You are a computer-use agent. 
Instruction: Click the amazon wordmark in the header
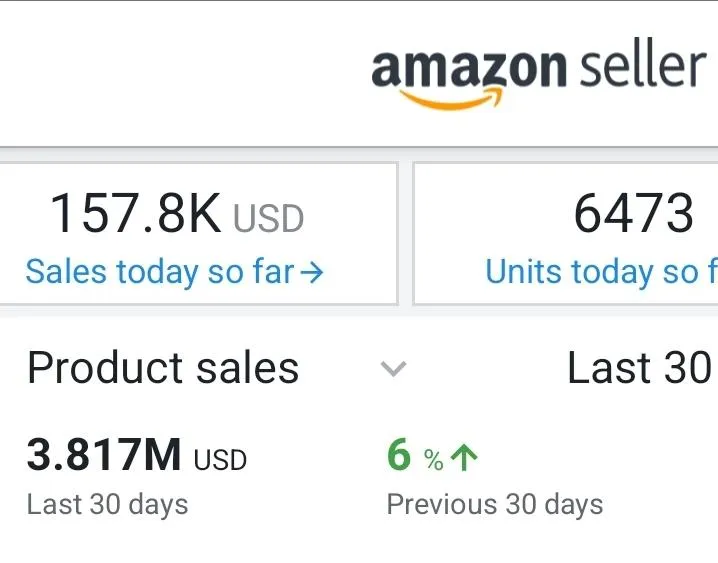coord(468,68)
